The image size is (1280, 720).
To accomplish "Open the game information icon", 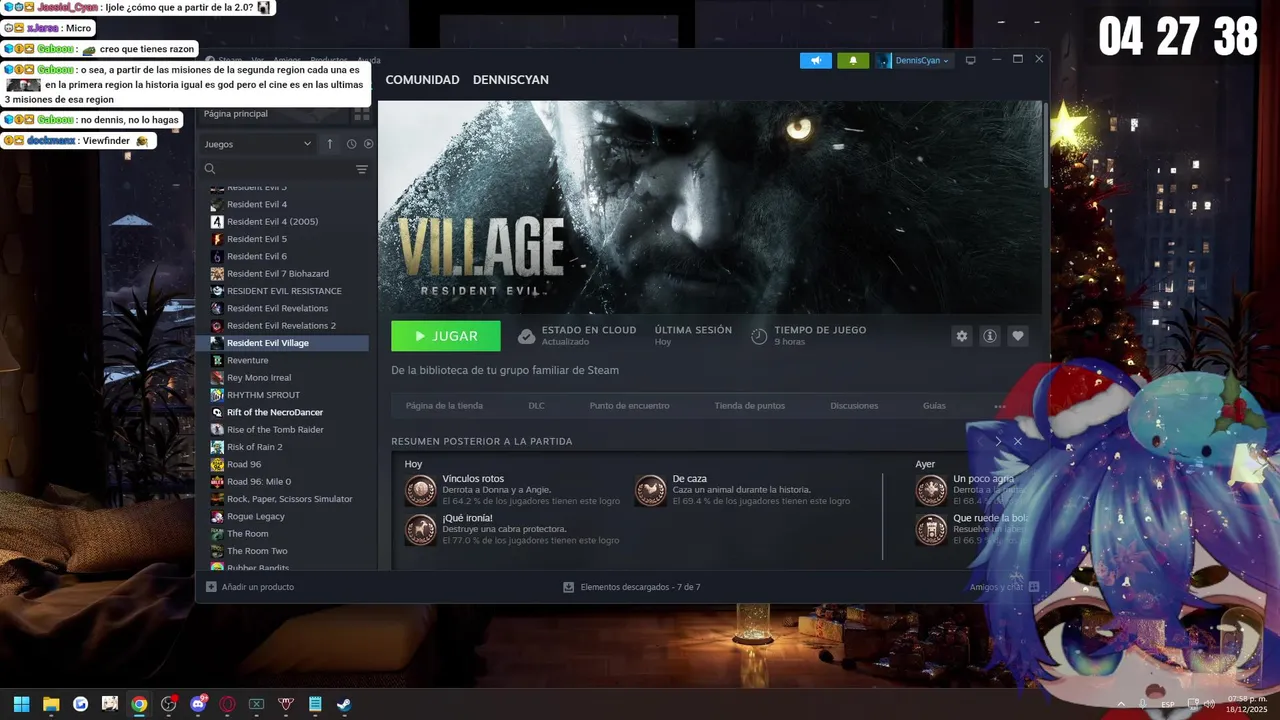I will point(990,336).
